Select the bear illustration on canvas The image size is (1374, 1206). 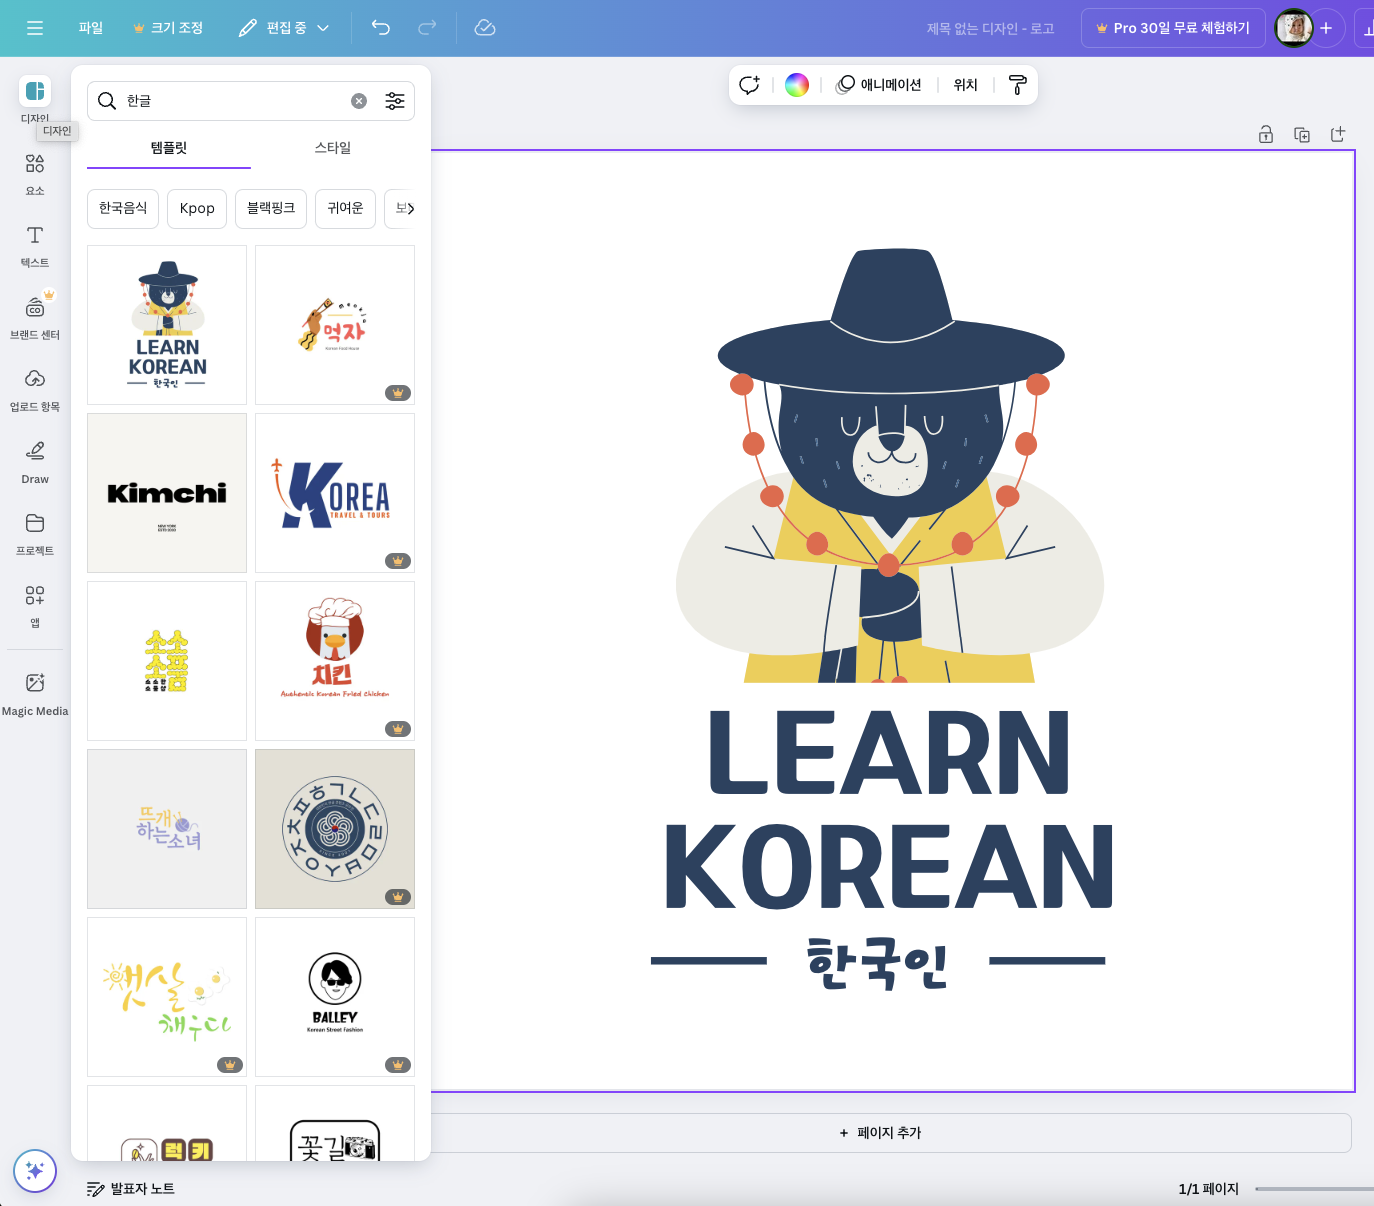[x=890, y=465]
